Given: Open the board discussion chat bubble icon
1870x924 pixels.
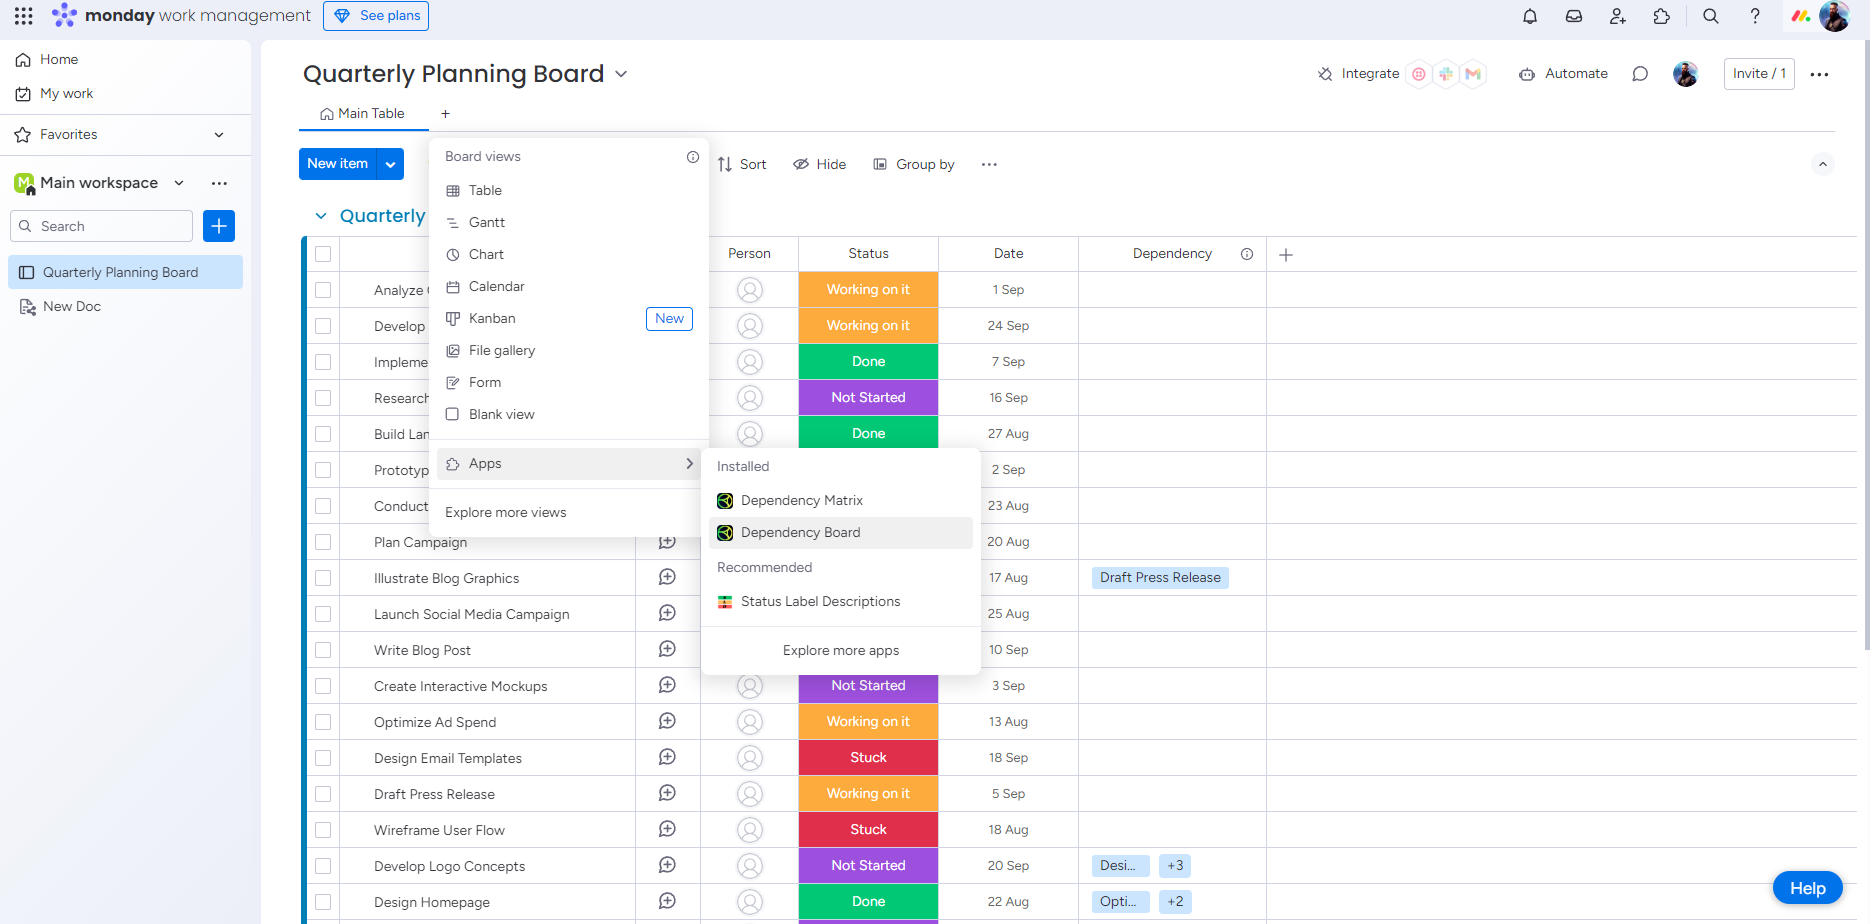Looking at the screenshot, I should pos(1639,74).
